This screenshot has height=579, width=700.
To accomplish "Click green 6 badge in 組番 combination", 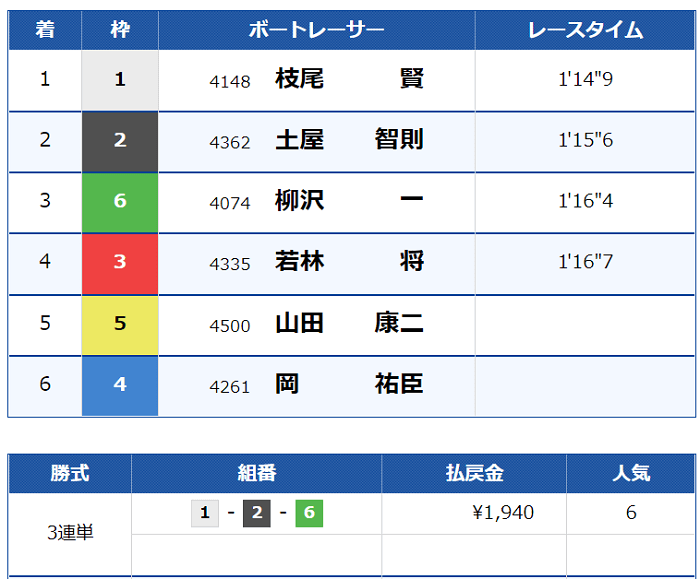I will pos(309,513).
